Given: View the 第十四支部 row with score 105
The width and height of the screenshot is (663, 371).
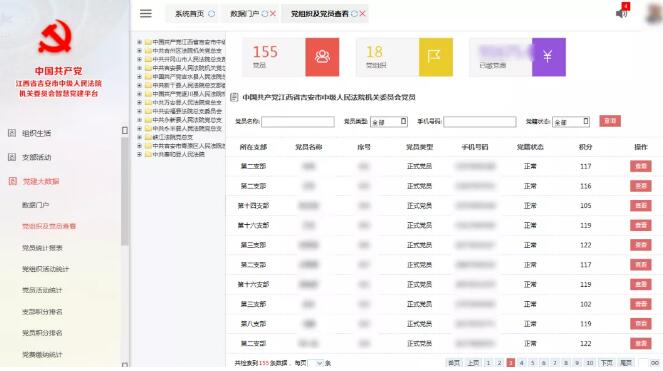Looking at the screenshot, I should pyautogui.click(x=641, y=206).
